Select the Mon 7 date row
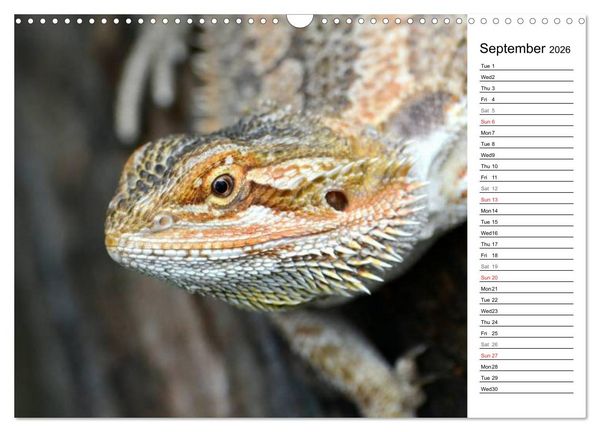Viewport: 600px width, 432px height. [527, 133]
